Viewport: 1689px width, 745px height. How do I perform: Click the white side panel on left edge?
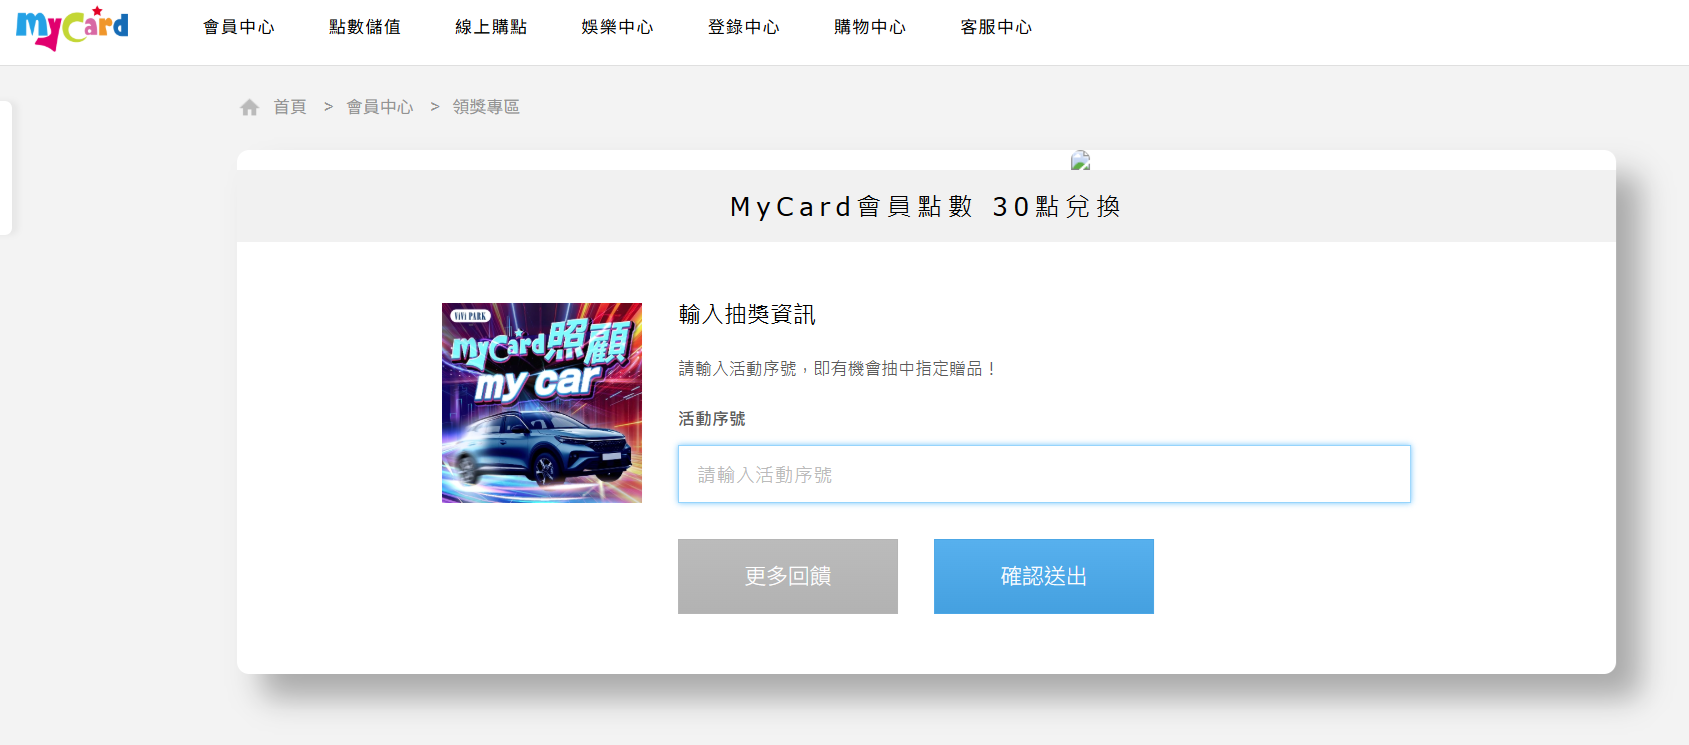pos(5,168)
